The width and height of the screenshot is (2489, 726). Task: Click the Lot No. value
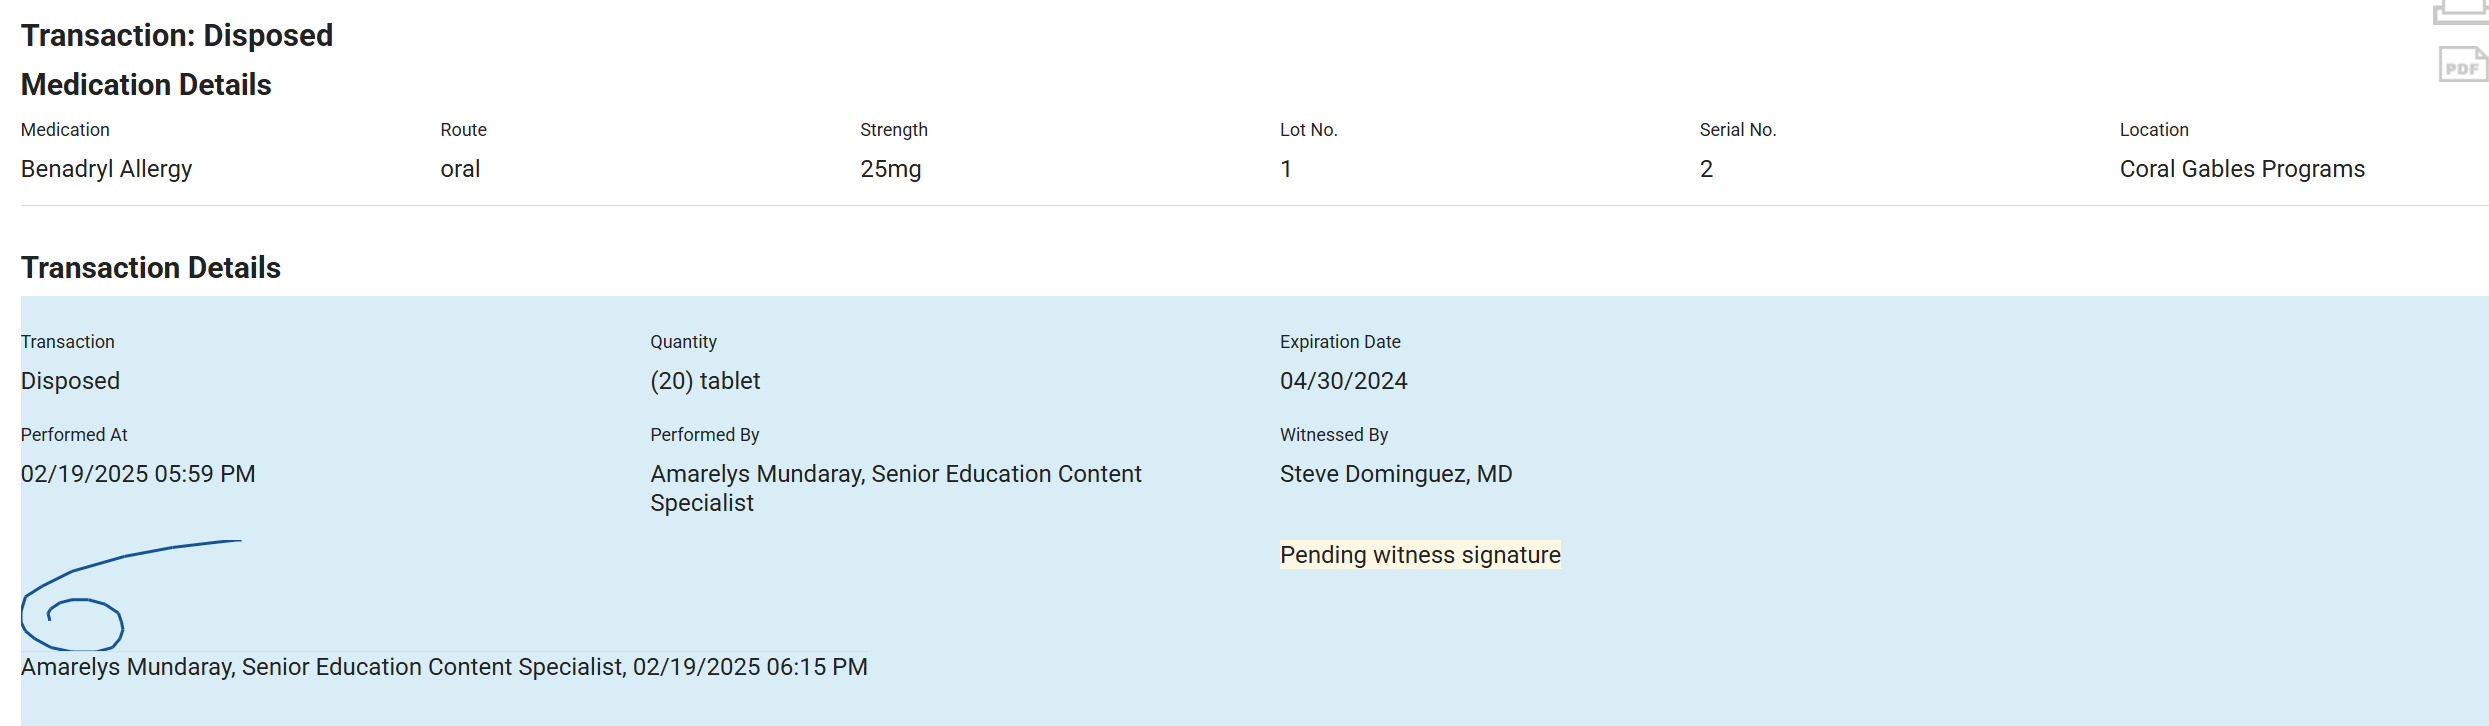coord(1285,169)
